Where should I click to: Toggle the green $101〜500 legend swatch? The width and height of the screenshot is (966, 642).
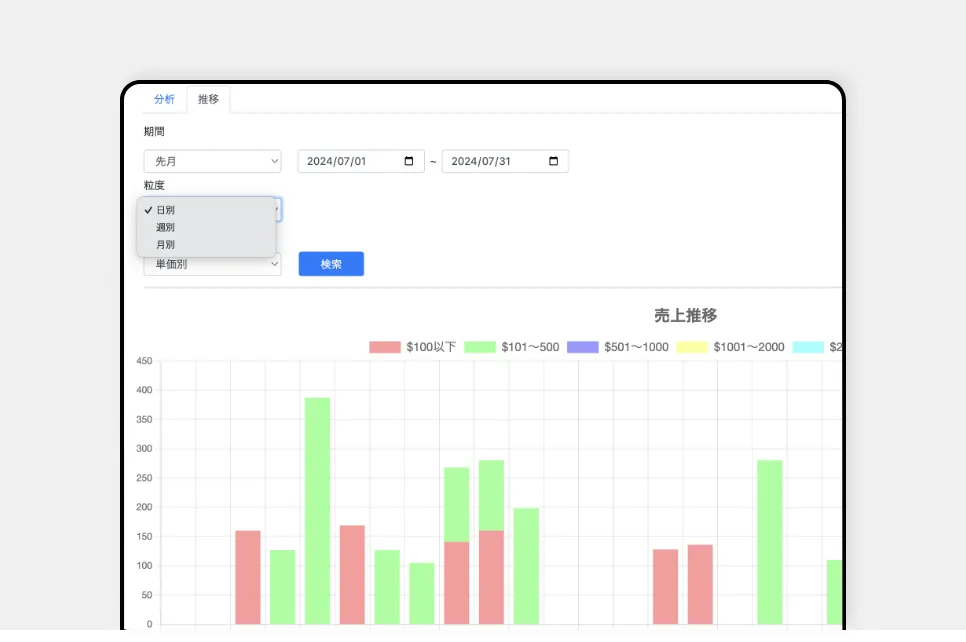(480, 347)
